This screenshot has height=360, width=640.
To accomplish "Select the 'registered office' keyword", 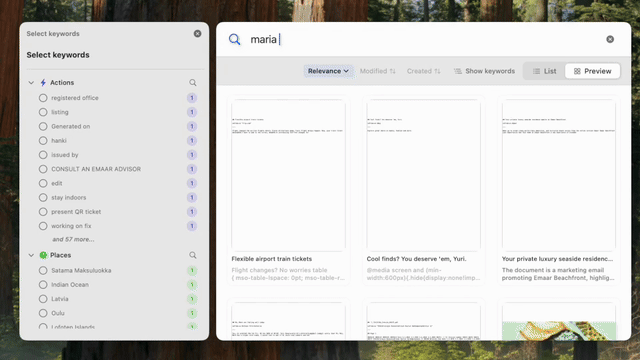I will (x=43, y=98).
